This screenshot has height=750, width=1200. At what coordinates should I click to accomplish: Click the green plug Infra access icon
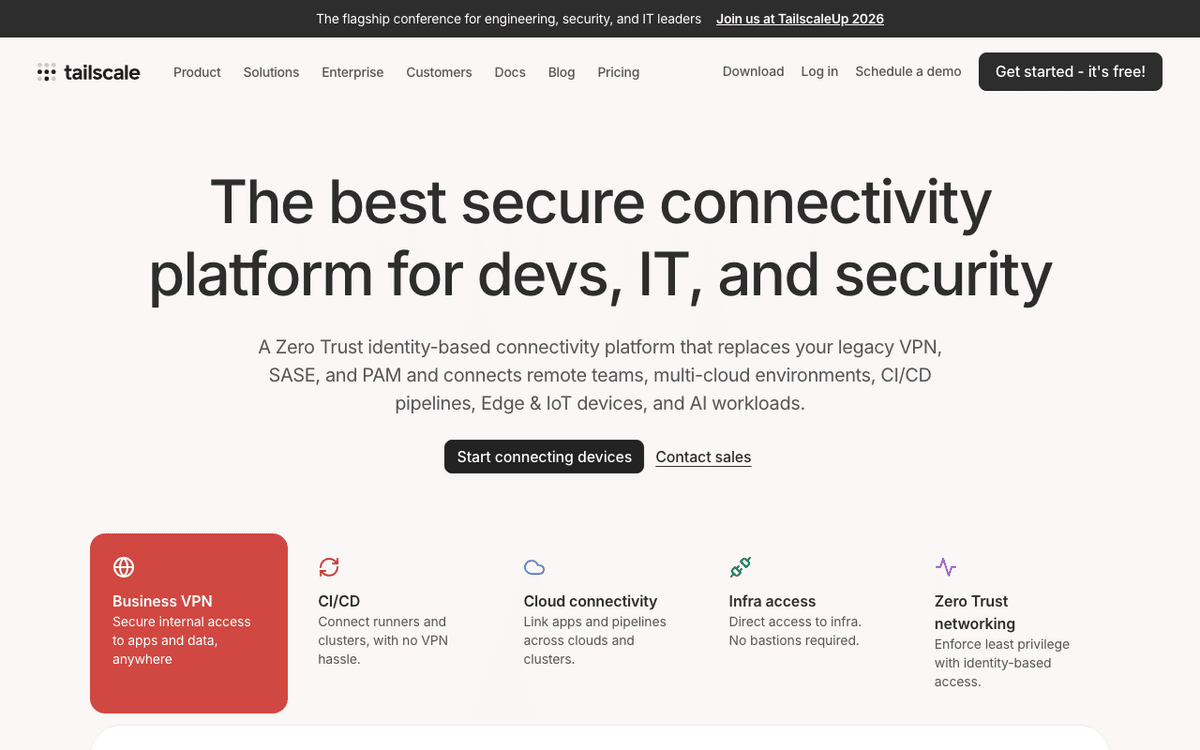tap(740, 567)
